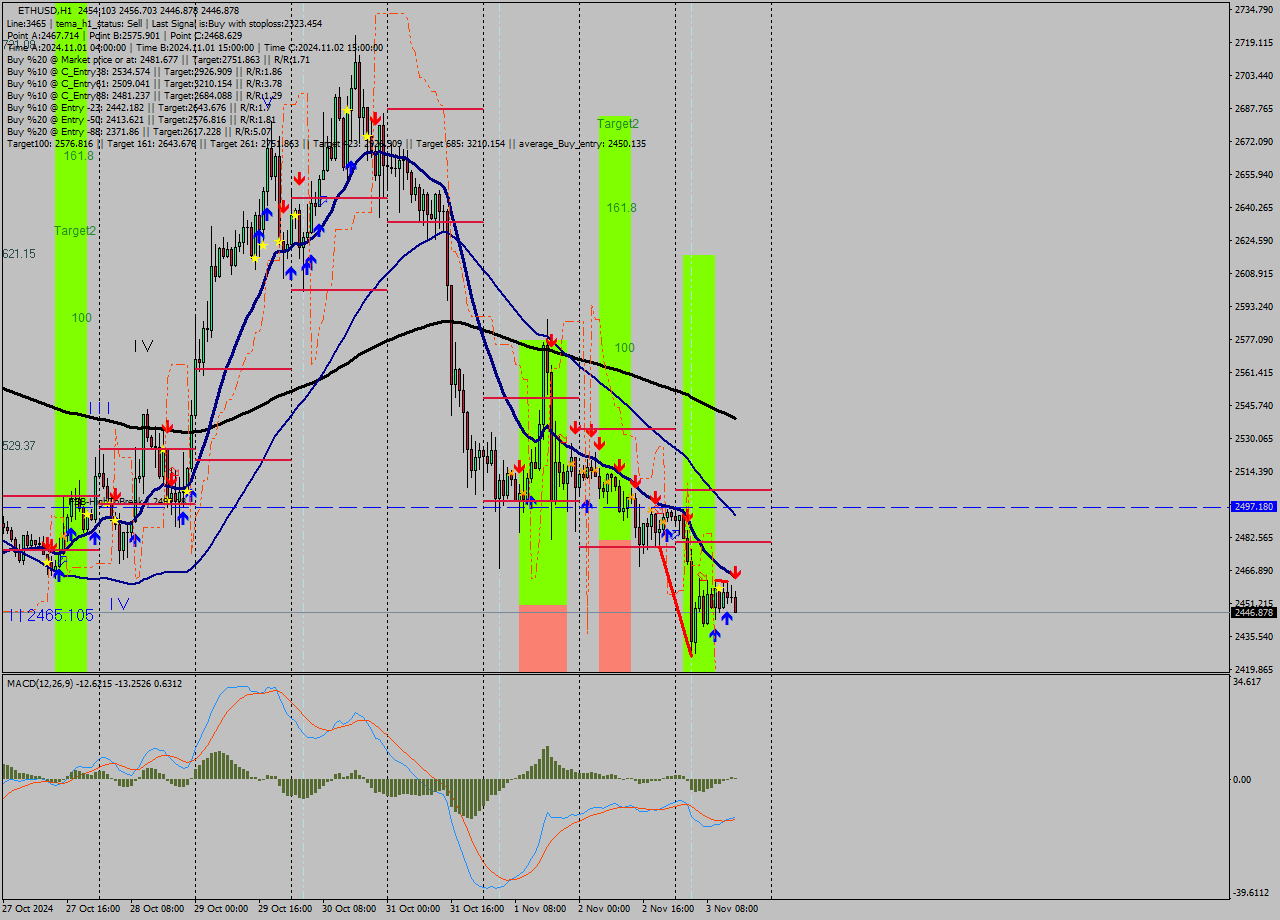
Task: Click the 2514.390 price axis label
Action: click(x=1254, y=471)
